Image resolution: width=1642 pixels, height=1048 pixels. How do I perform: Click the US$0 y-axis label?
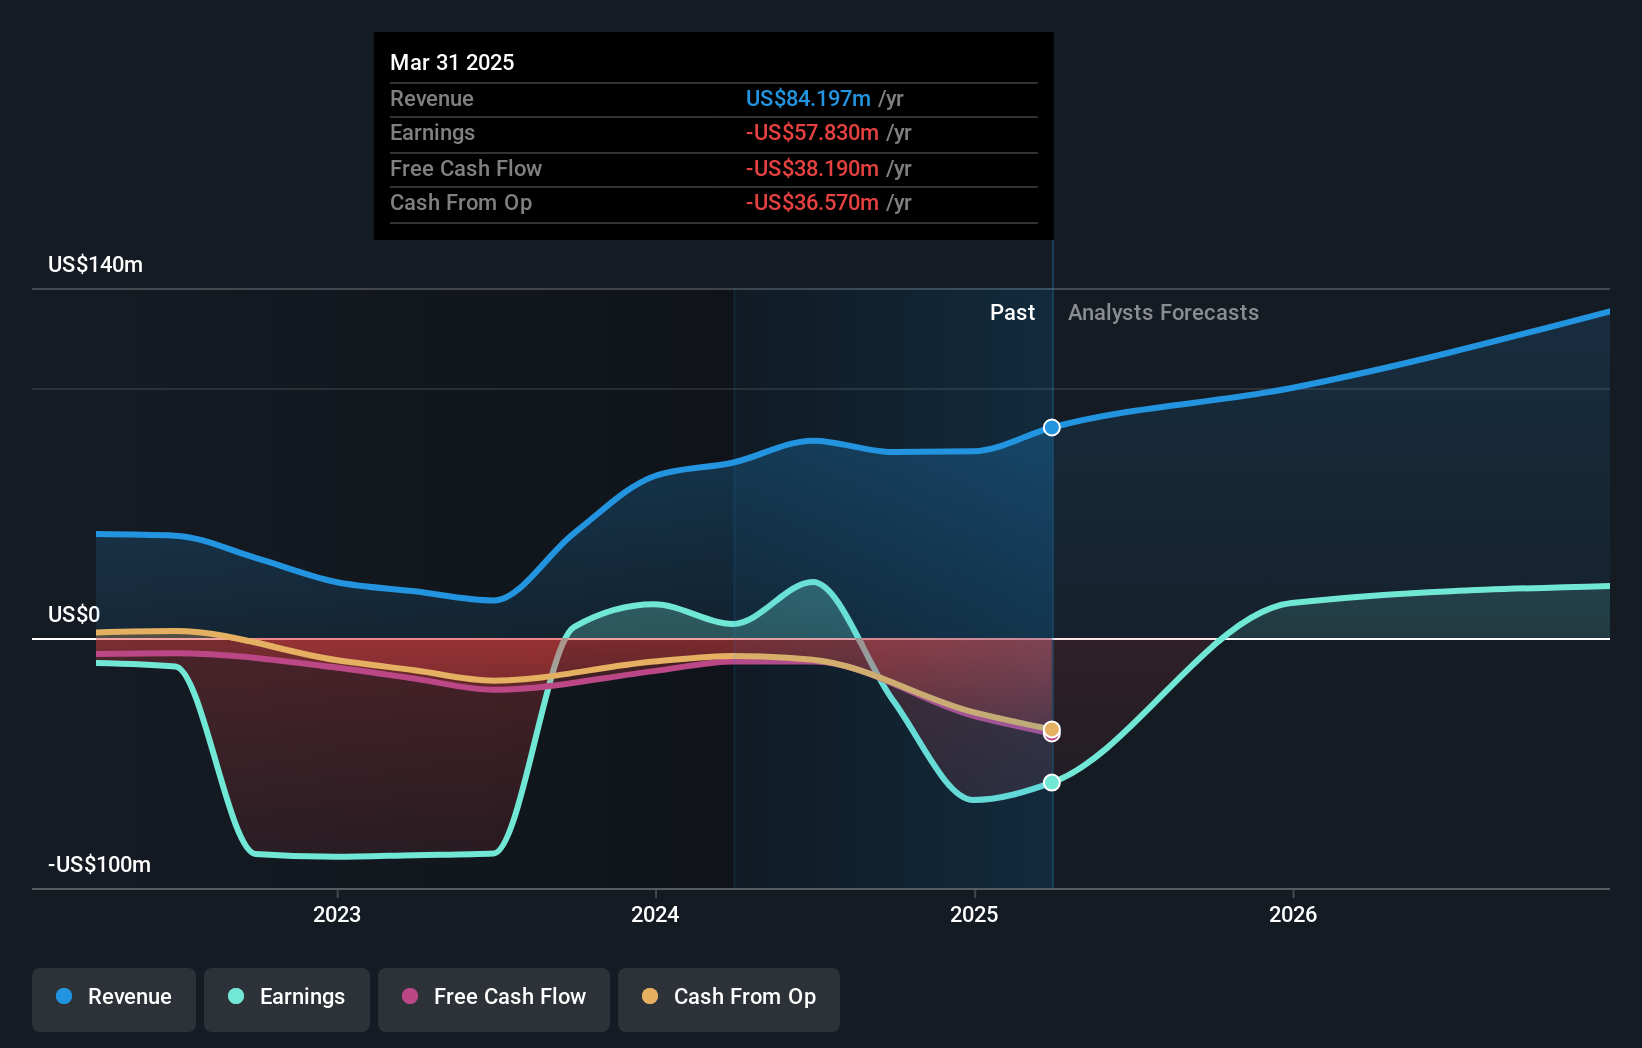point(74,614)
